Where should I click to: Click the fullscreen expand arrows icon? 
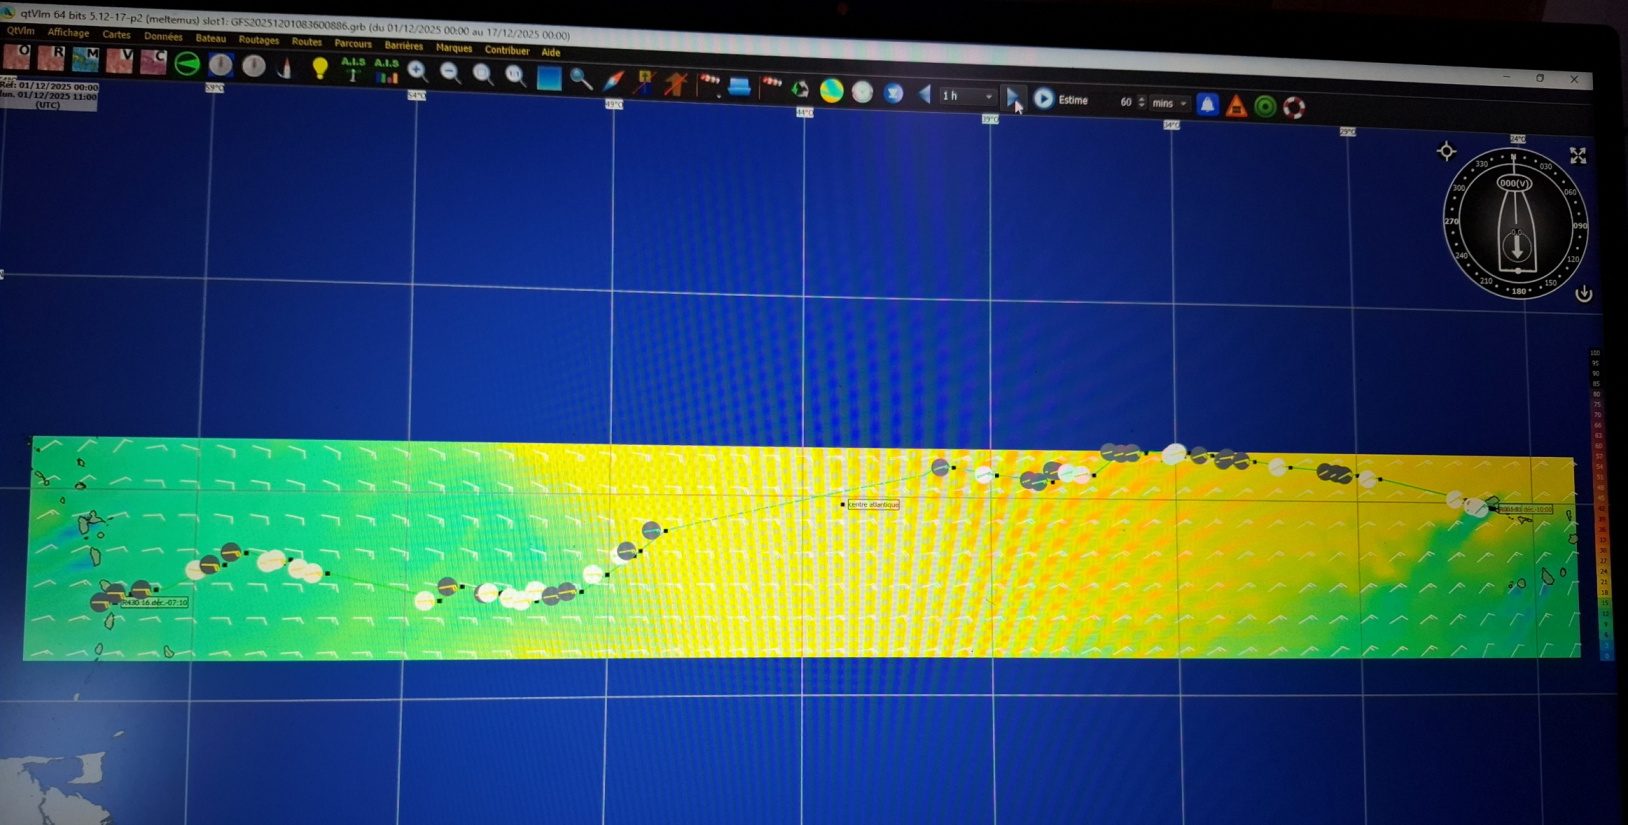pyautogui.click(x=1578, y=155)
